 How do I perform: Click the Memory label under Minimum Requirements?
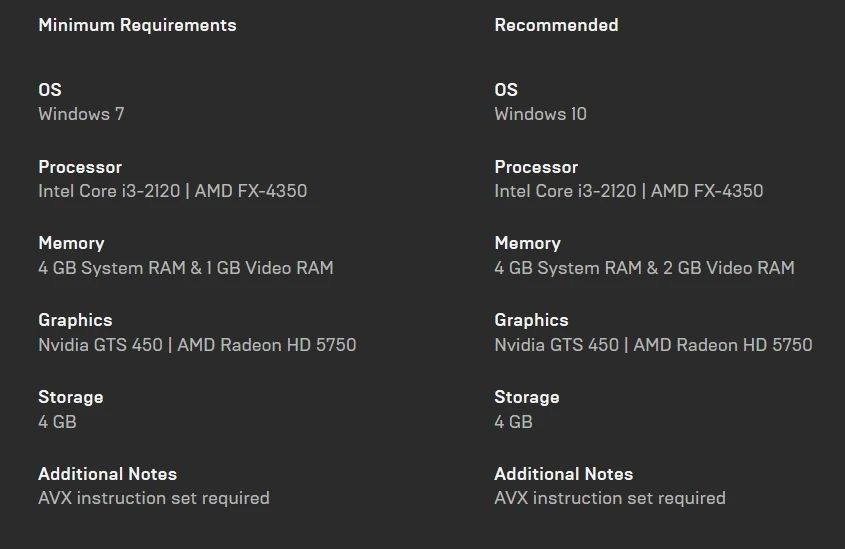click(x=71, y=243)
